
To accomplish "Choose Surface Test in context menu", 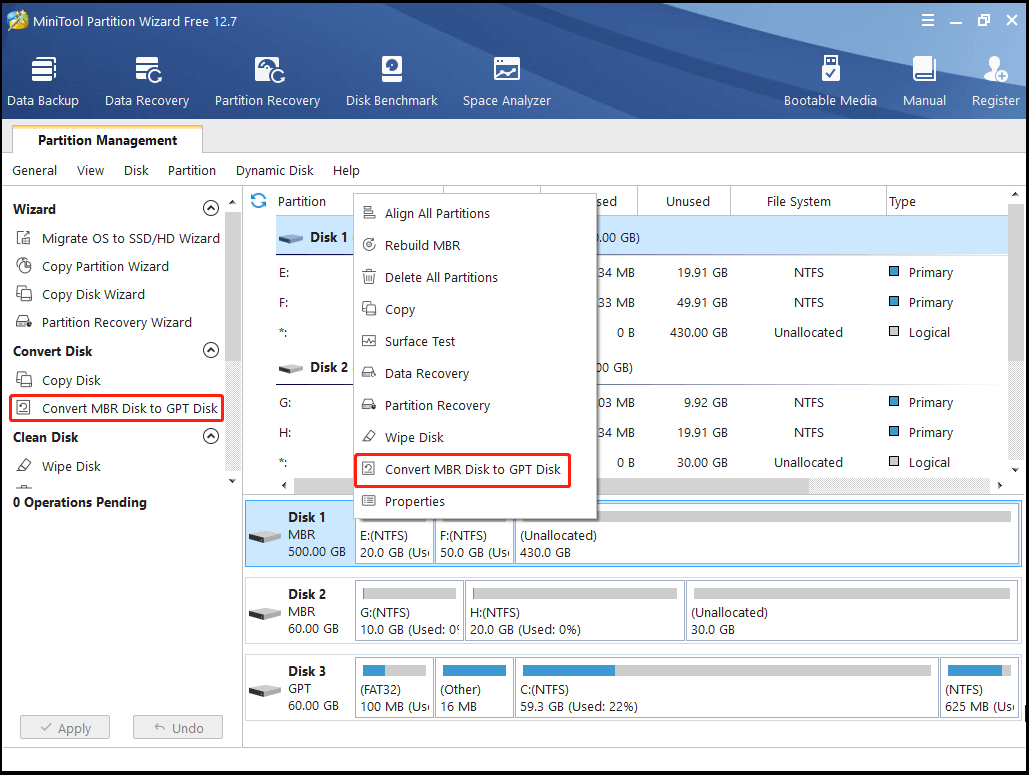I will (474, 341).
